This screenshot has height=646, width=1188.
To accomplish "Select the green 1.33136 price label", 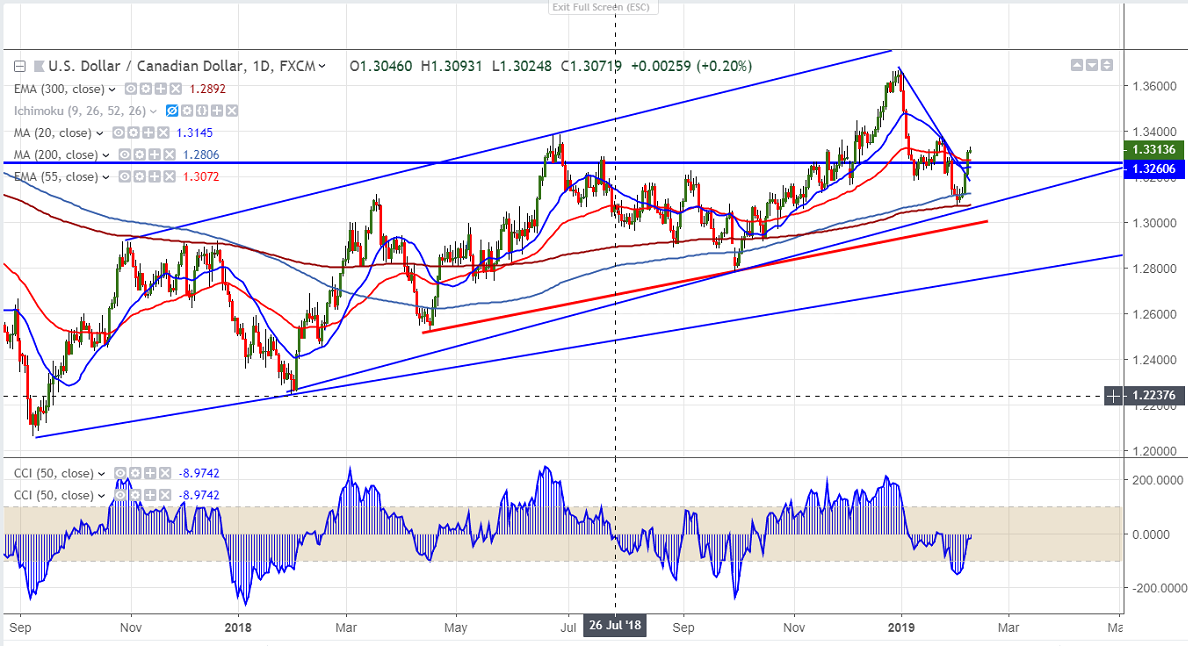I will pyautogui.click(x=1153, y=150).
